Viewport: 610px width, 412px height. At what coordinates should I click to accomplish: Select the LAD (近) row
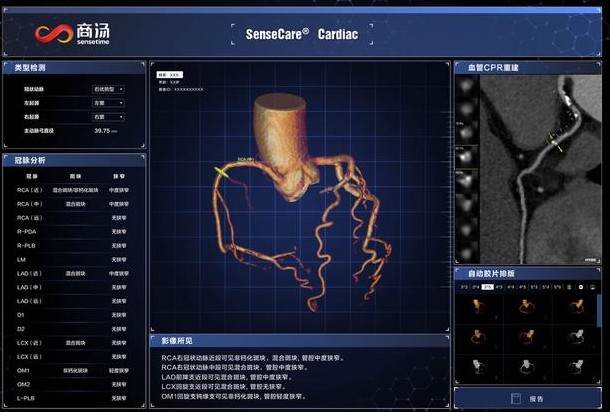point(74,273)
